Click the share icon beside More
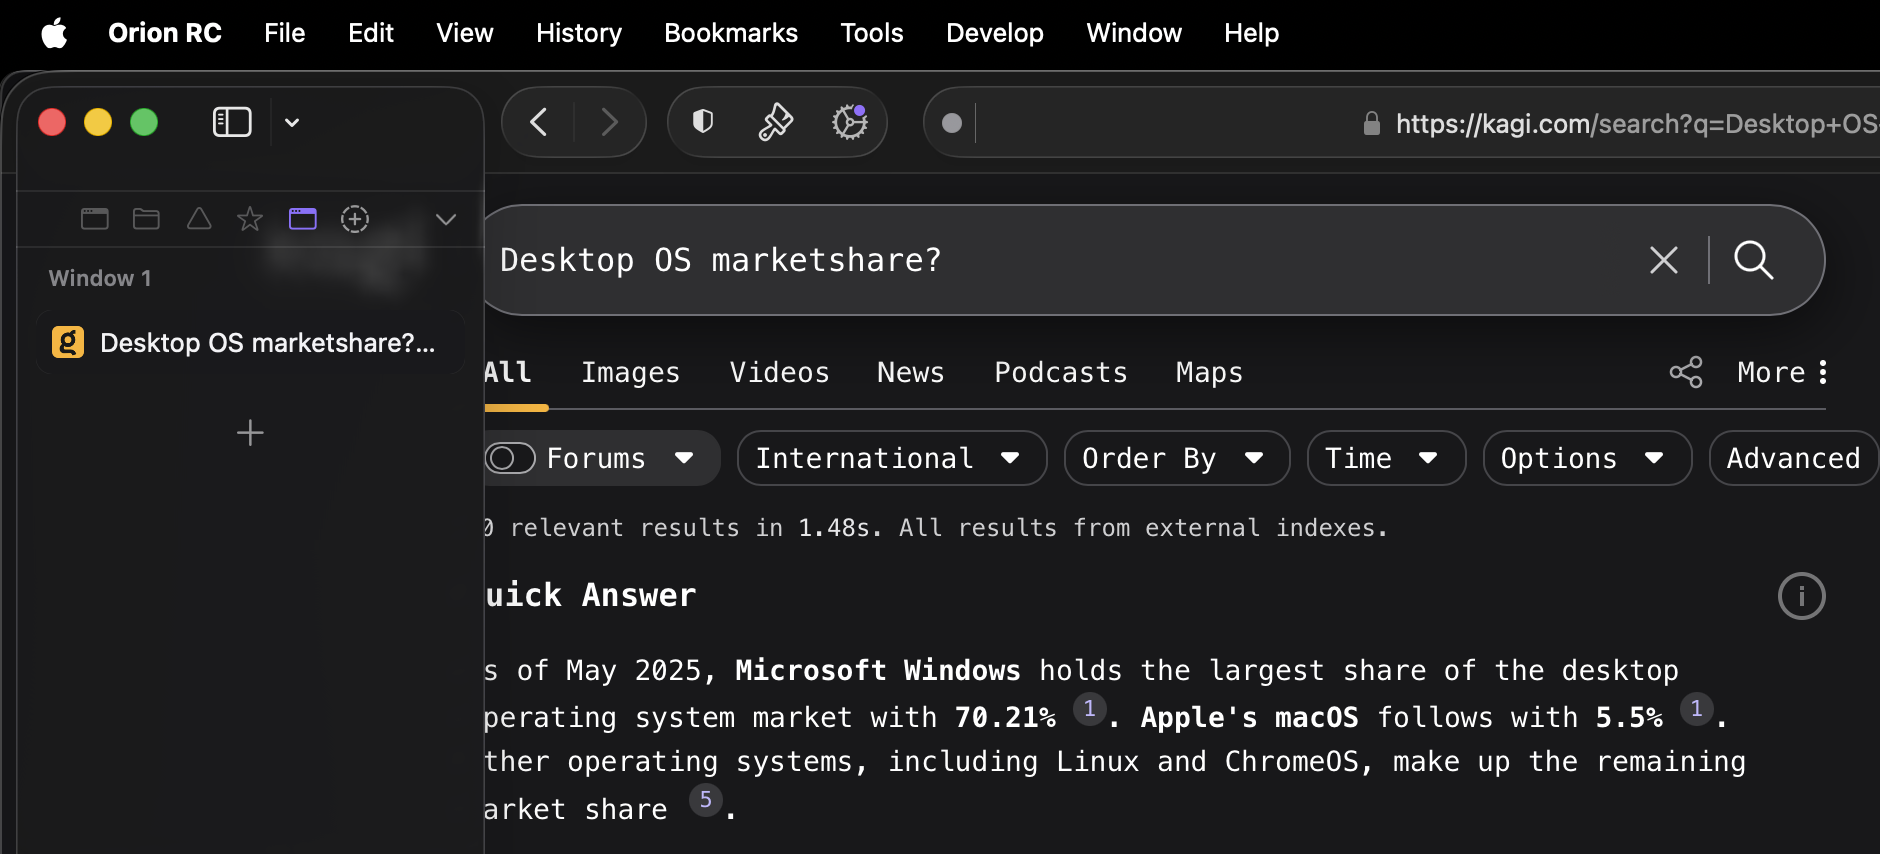Viewport: 1880px width, 854px height. (1686, 372)
